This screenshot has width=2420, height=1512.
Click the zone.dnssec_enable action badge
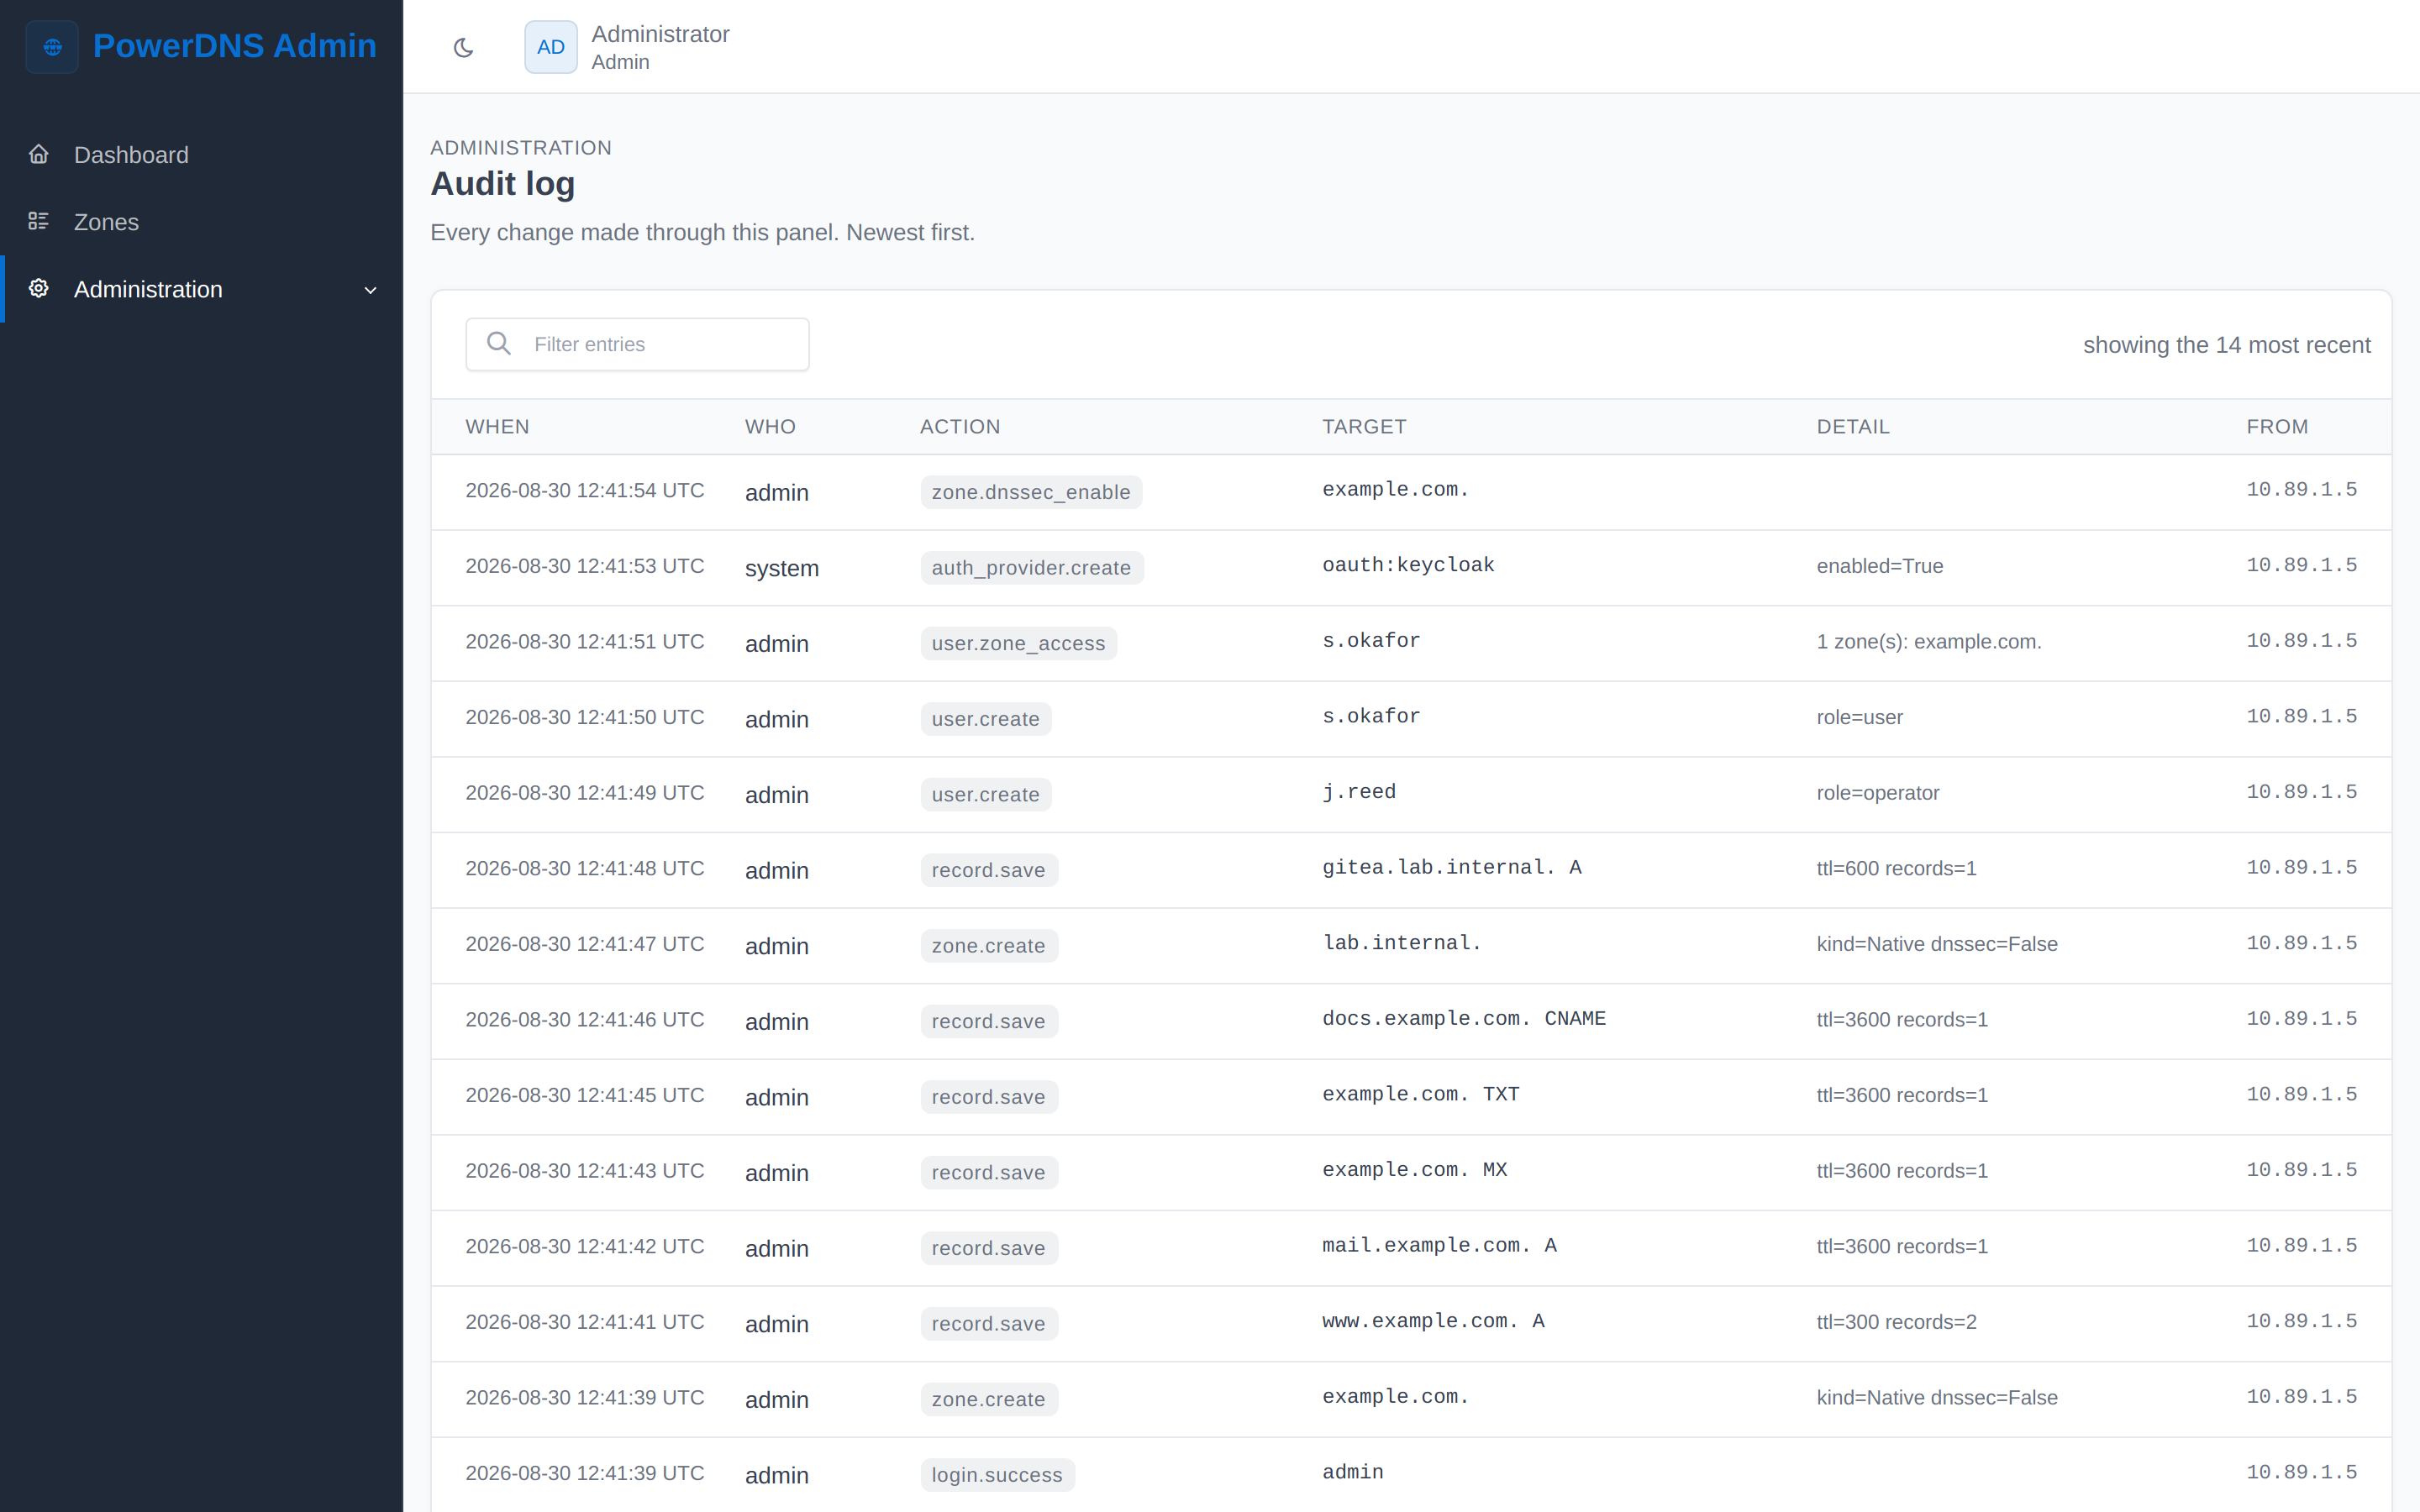click(1031, 492)
